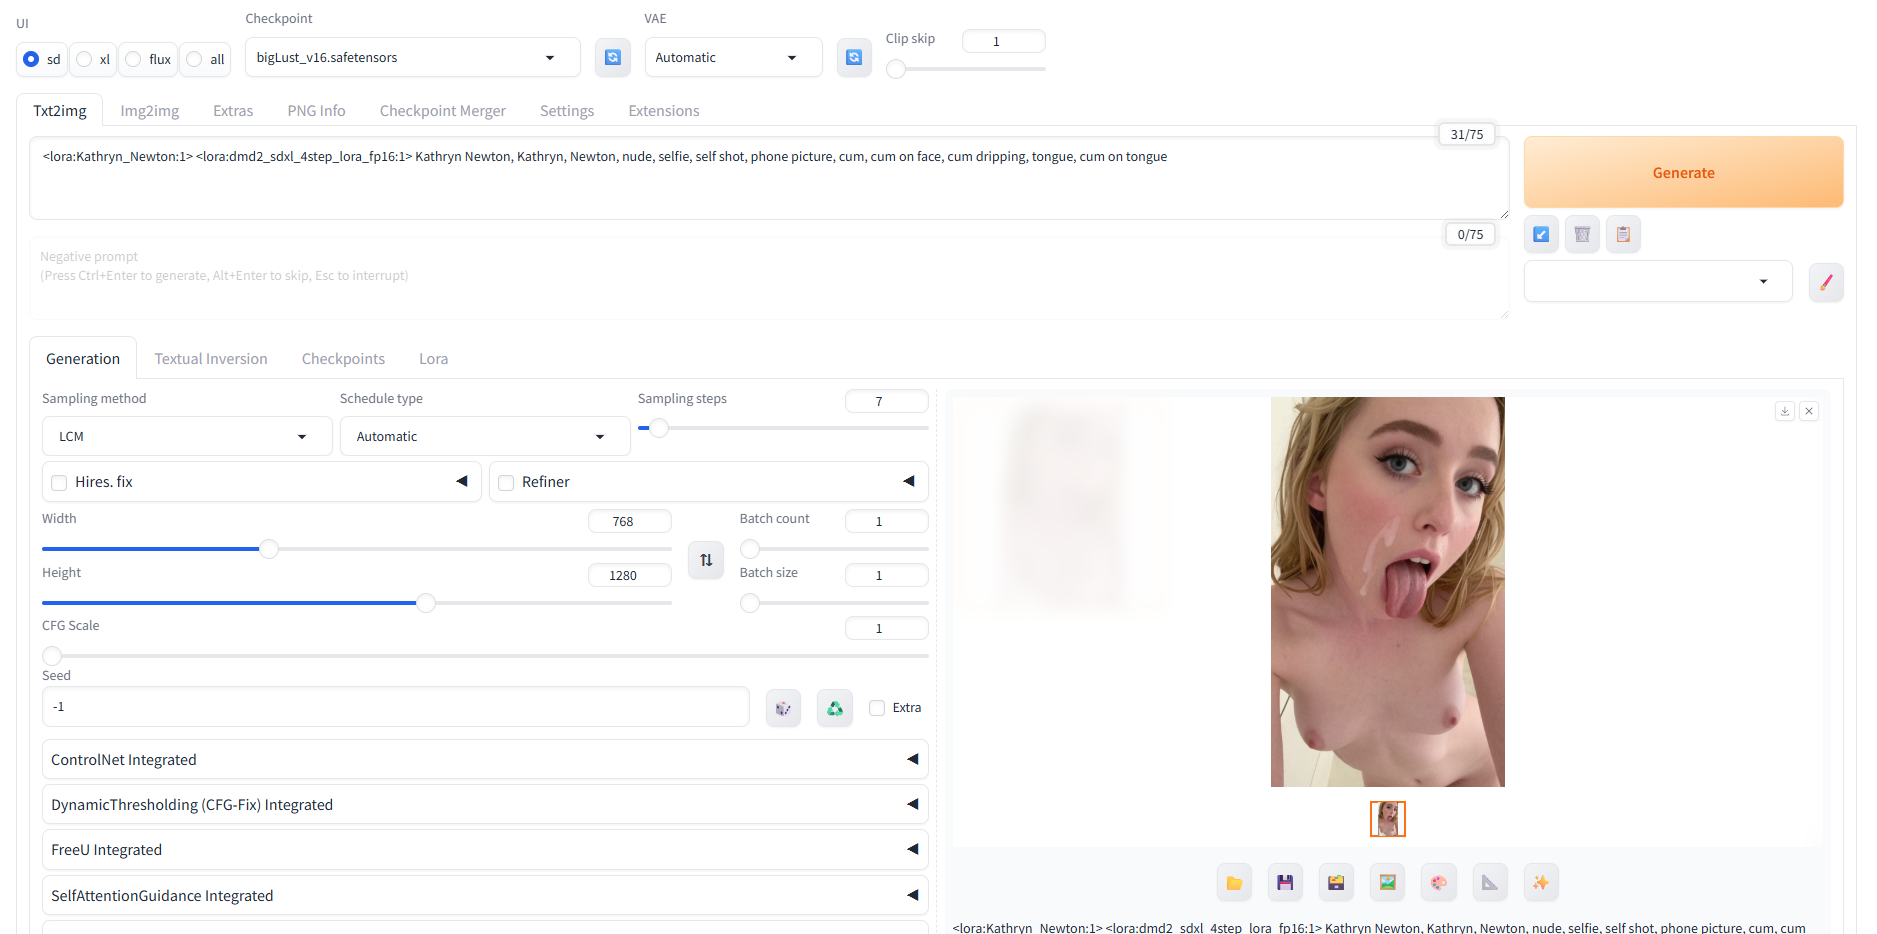The height and width of the screenshot is (934, 1877).
Task: Click the Batch count slider
Action: [x=834, y=549]
